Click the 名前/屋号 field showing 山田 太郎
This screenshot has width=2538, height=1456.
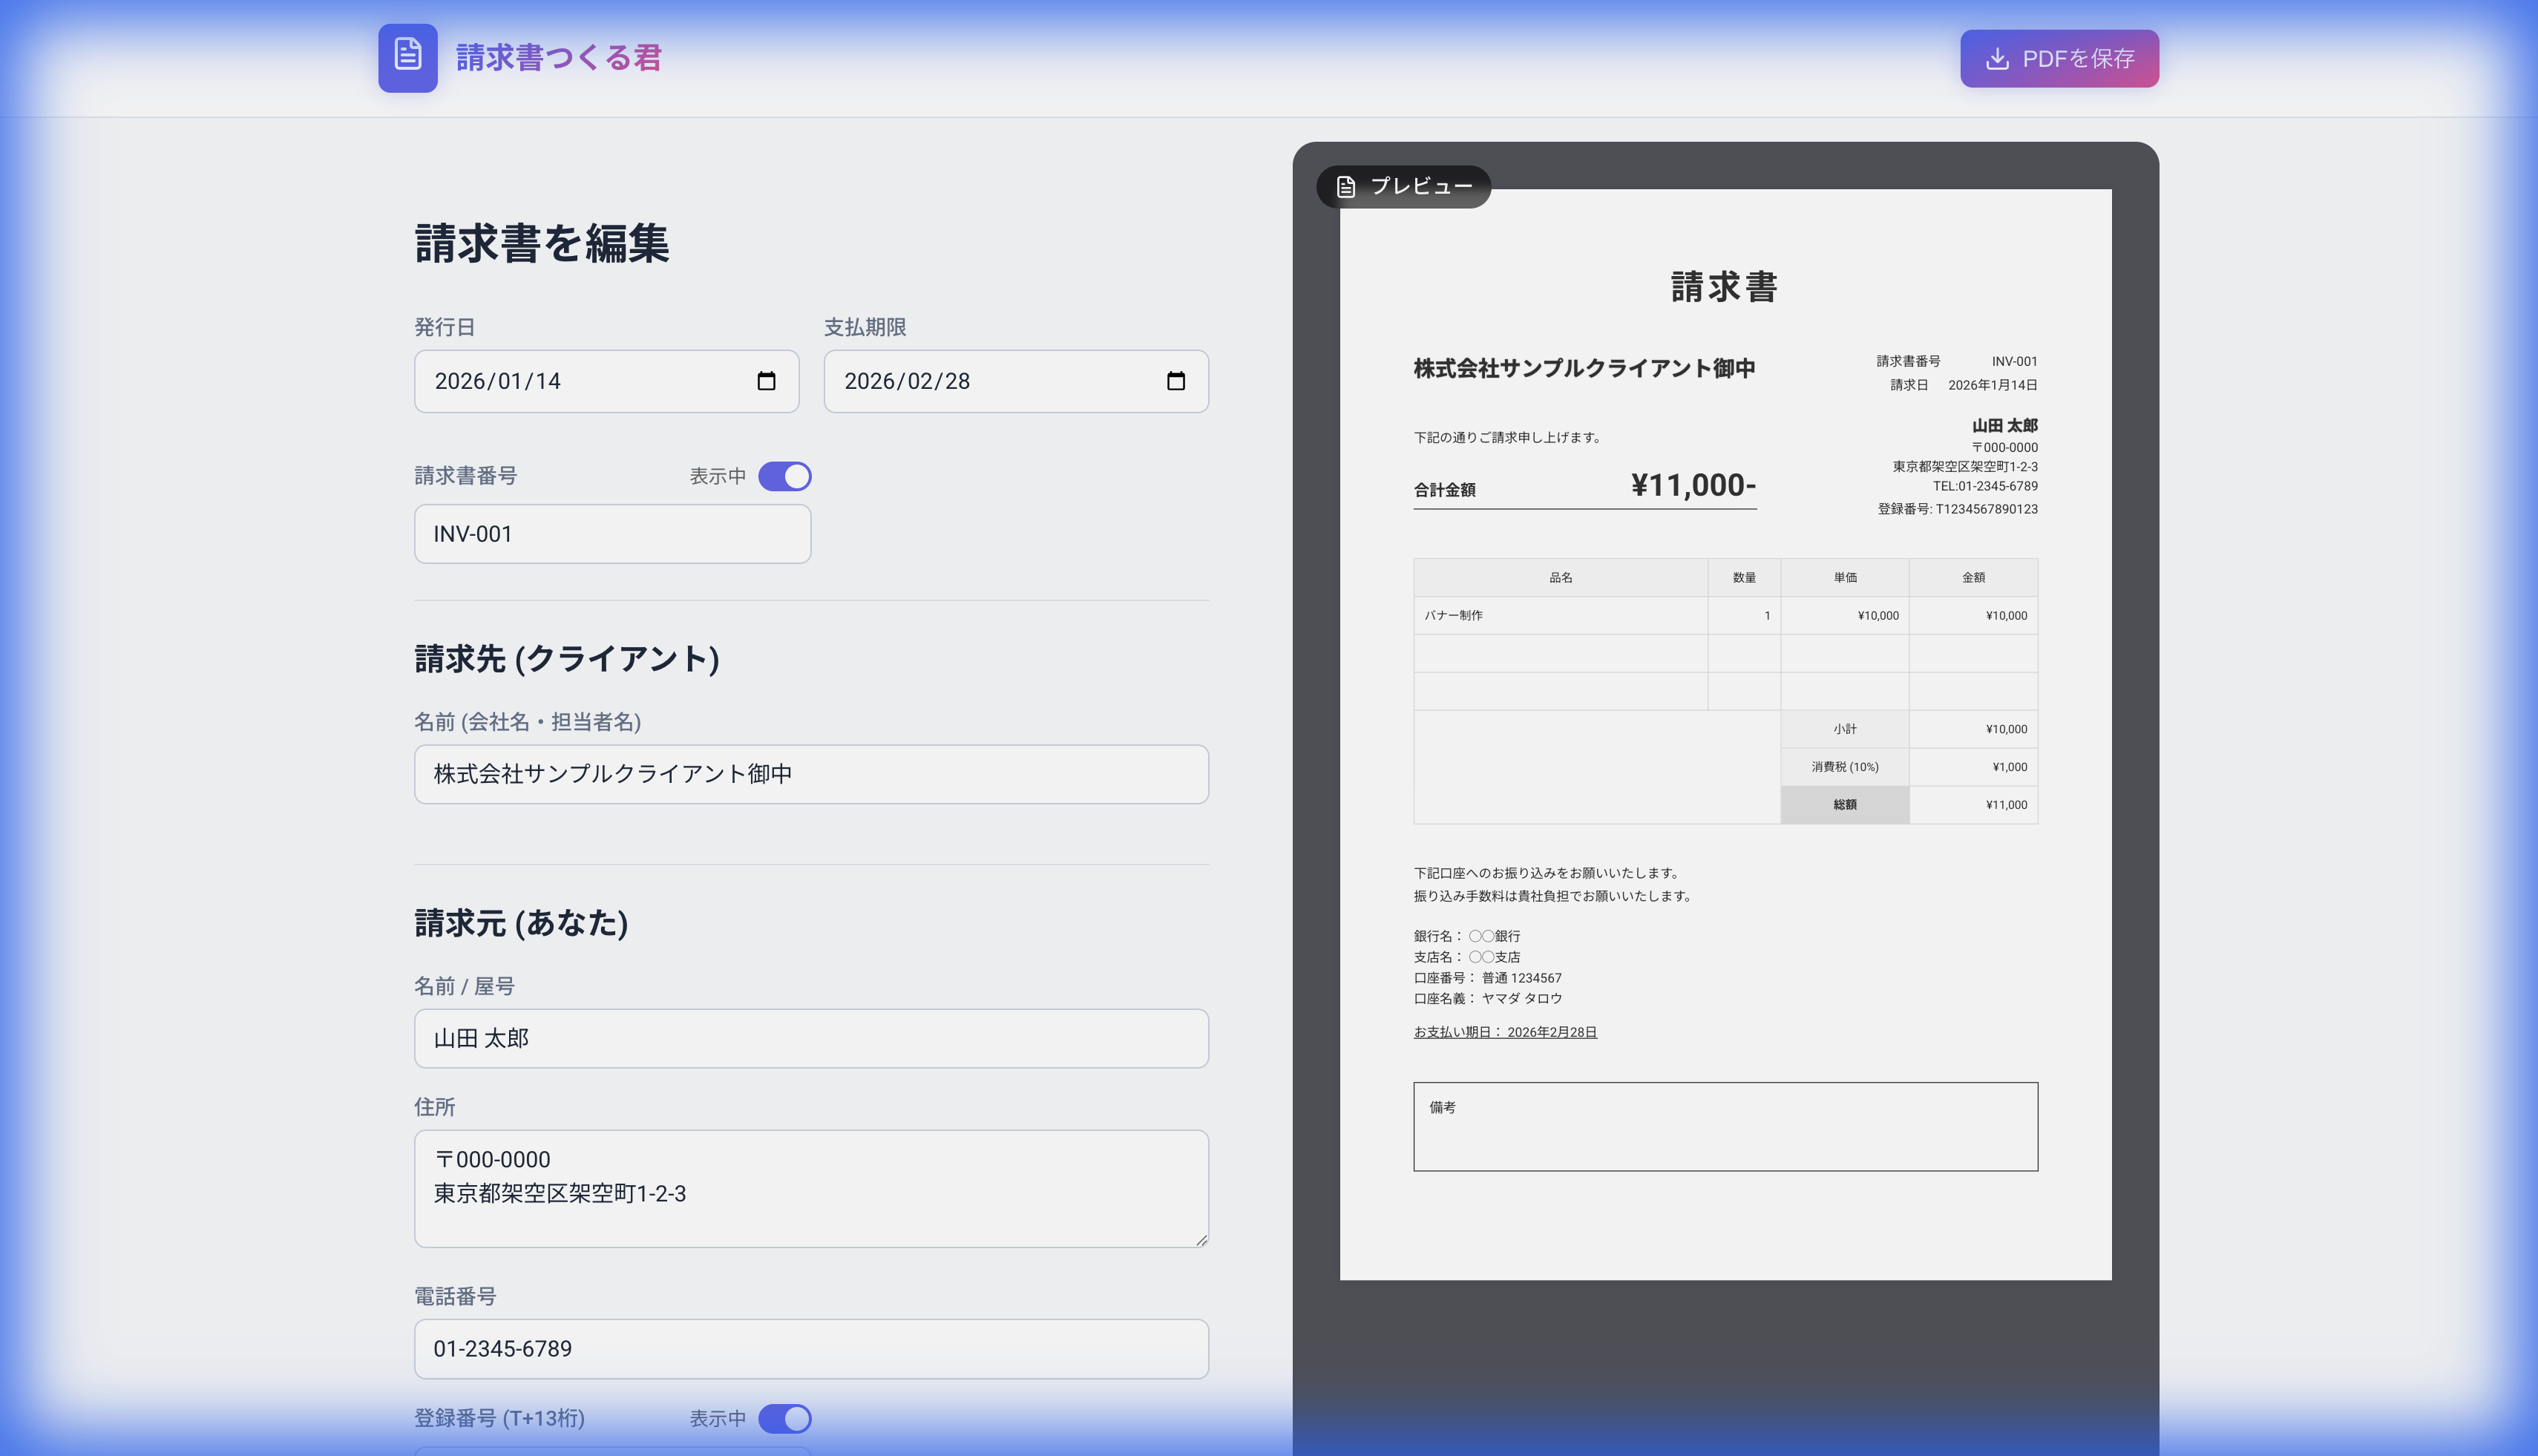click(x=810, y=1038)
